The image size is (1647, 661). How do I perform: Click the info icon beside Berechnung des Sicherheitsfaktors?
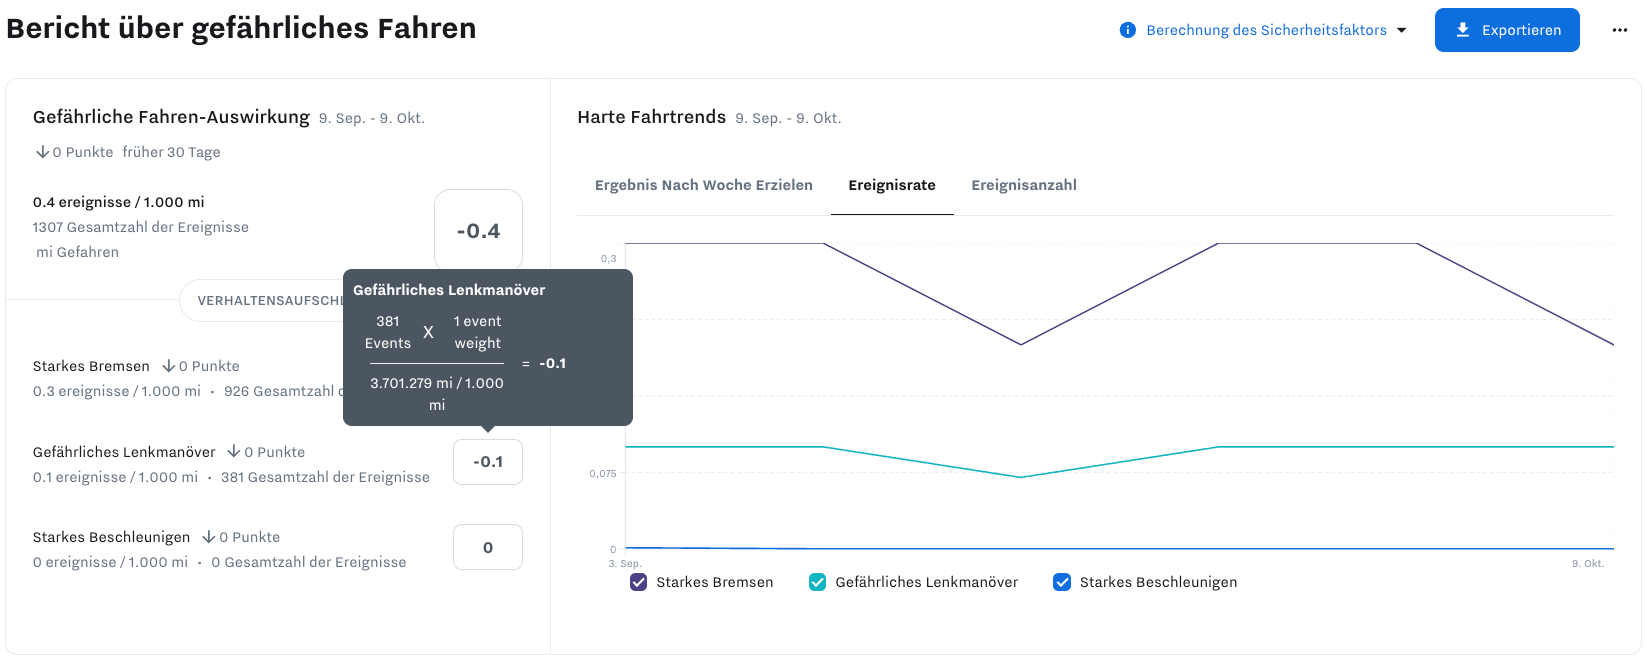point(1127,30)
